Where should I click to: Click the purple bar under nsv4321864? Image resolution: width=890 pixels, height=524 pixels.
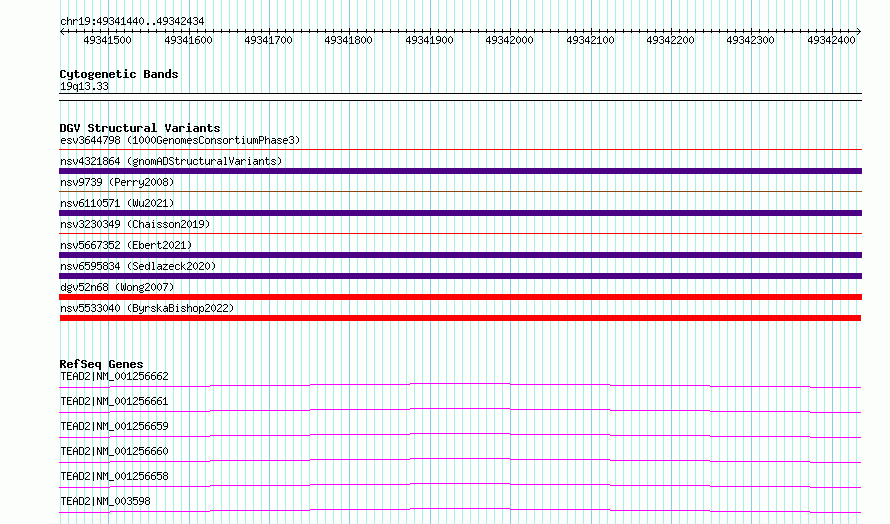[x=460, y=171]
